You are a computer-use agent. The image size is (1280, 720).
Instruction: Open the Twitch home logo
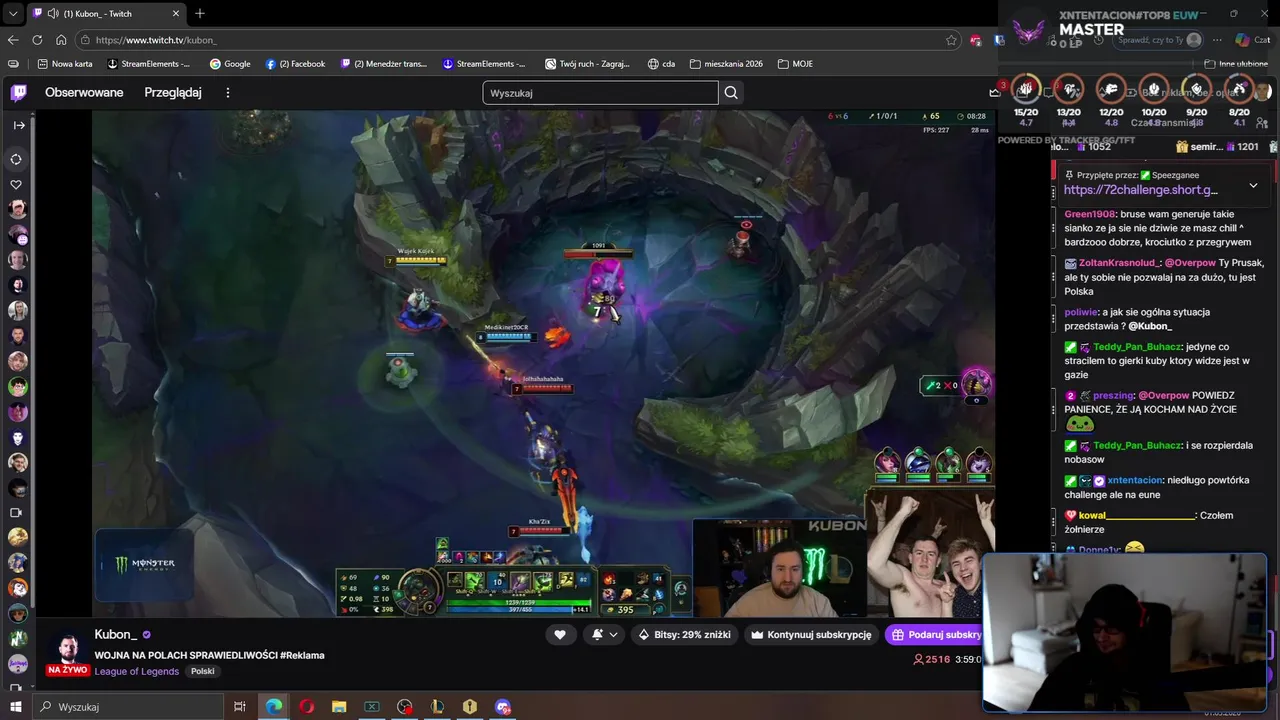click(x=18, y=93)
